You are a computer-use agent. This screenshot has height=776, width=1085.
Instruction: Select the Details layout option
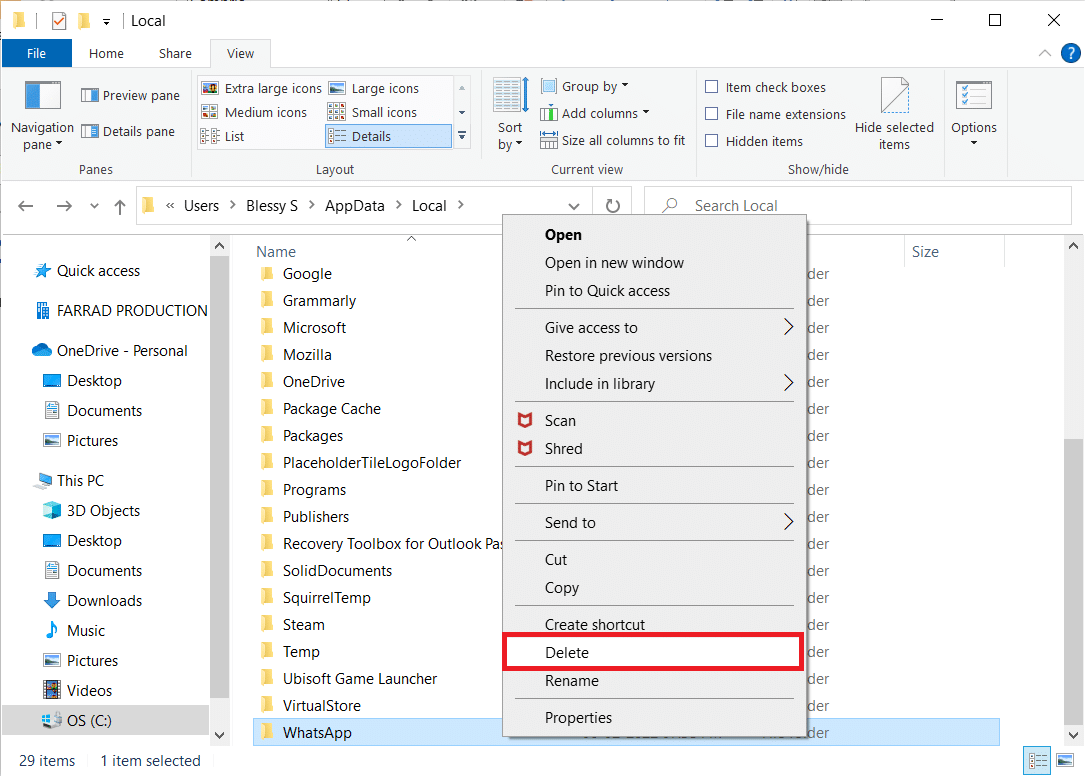[388, 136]
